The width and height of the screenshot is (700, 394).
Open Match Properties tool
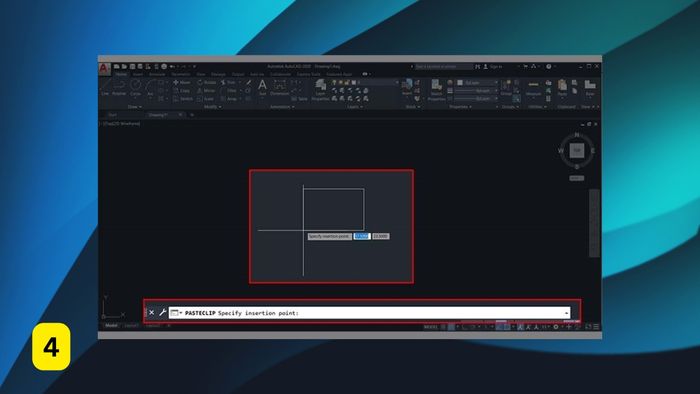coord(437,90)
